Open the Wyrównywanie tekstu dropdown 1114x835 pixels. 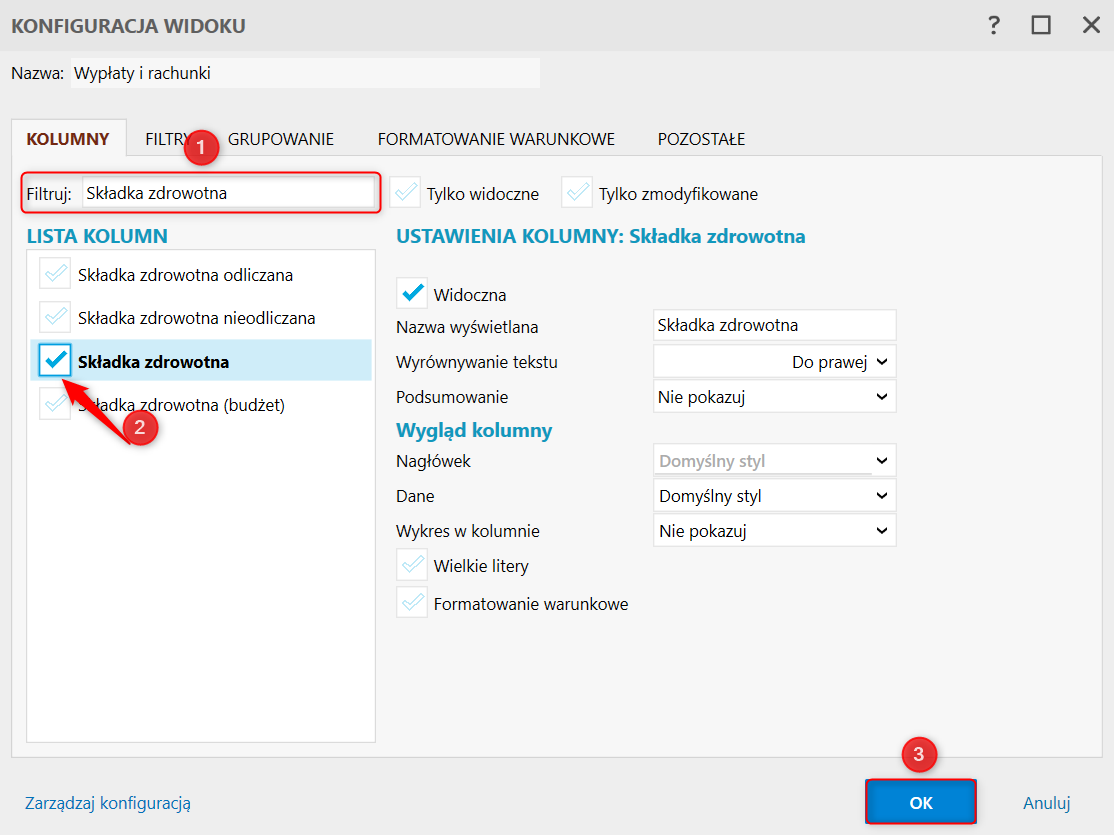pos(775,362)
